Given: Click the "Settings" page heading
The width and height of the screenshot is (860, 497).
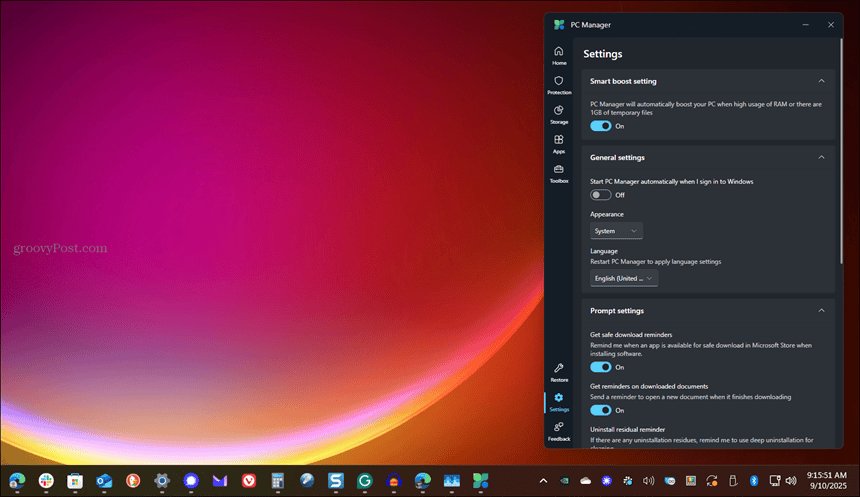Looking at the screenshot, I should [602, 54].
